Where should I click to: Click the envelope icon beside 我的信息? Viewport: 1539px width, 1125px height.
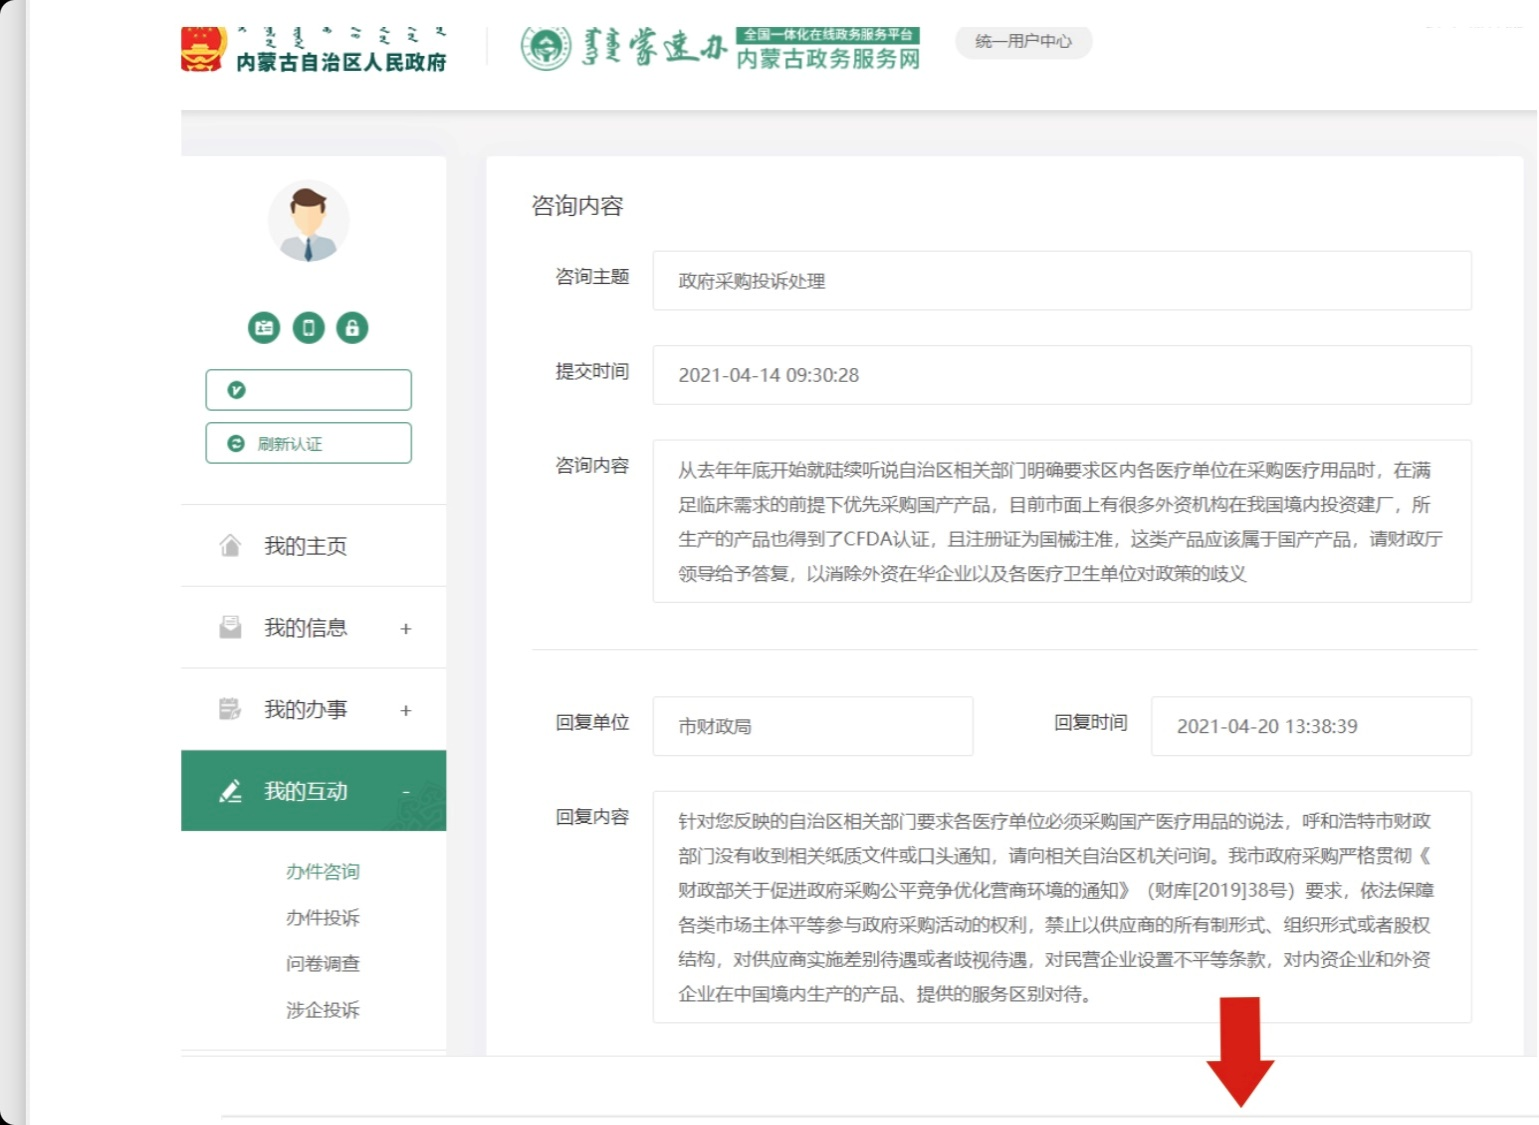(231, 627)
